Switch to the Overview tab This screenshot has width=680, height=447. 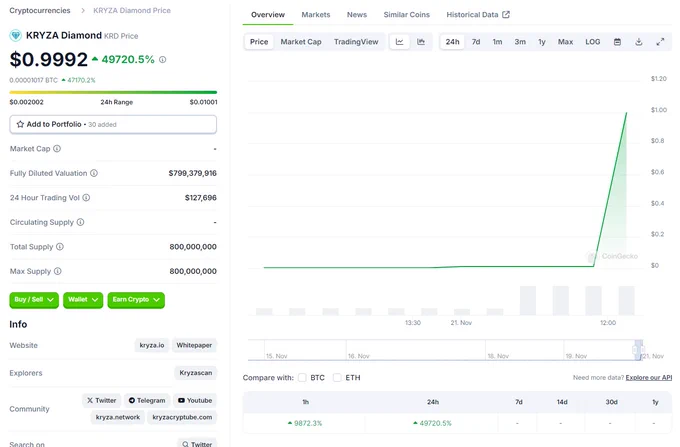268,14
